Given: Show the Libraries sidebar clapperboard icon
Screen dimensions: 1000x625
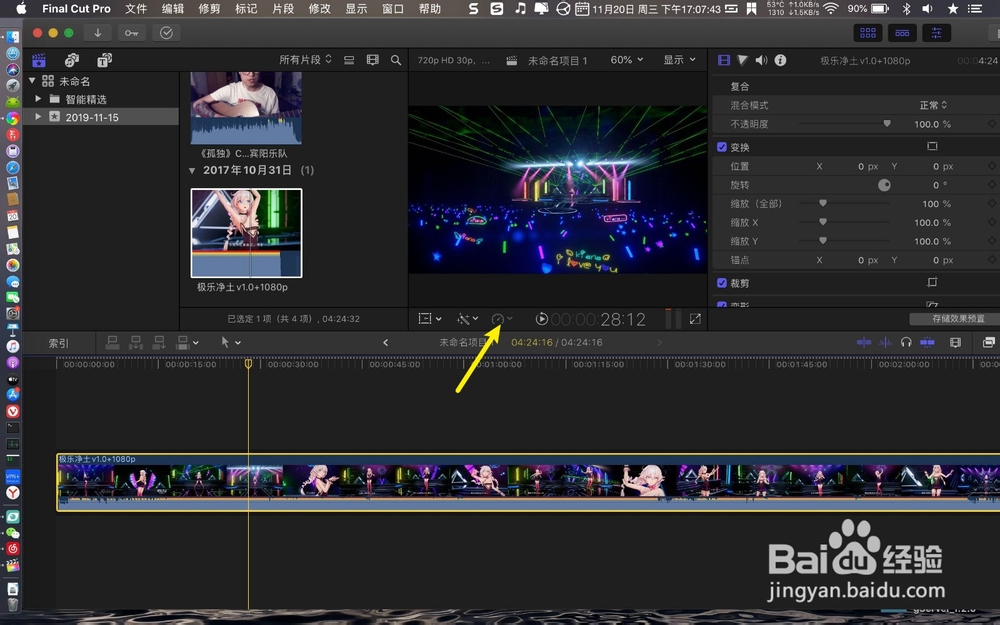Looking at the screenshot, I should coord(39,60).
